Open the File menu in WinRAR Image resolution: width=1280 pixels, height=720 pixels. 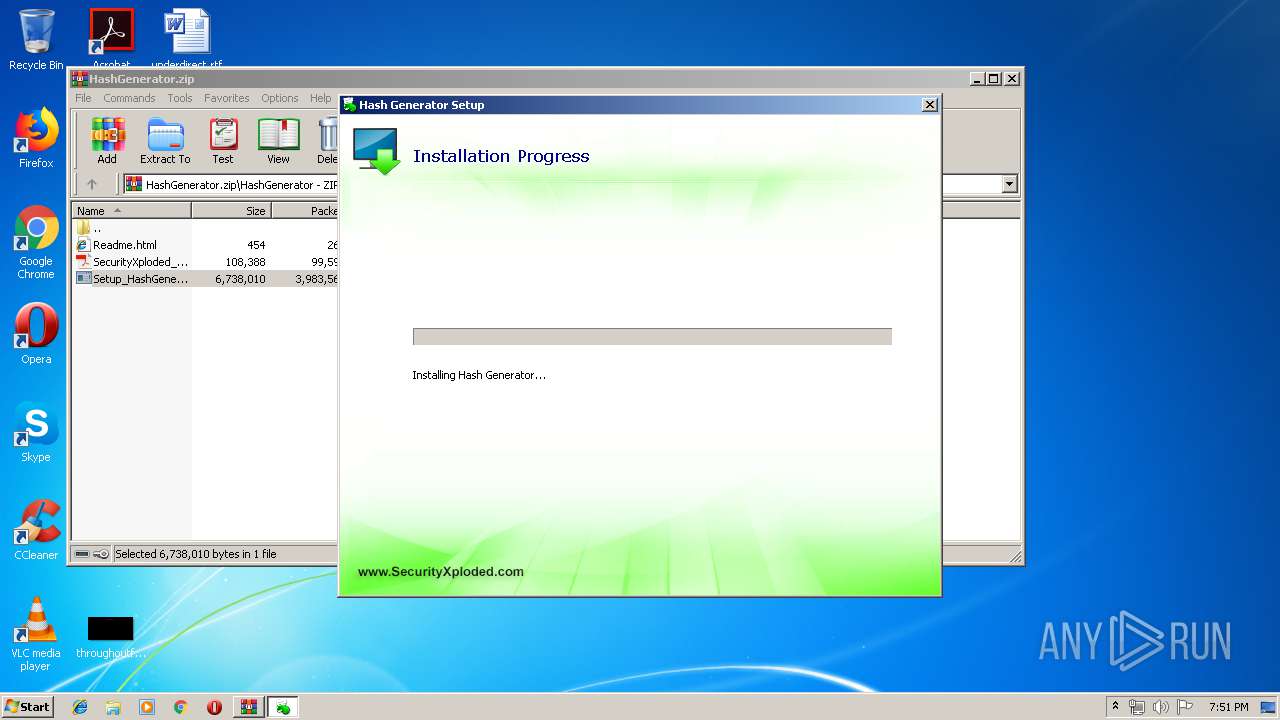83,98
